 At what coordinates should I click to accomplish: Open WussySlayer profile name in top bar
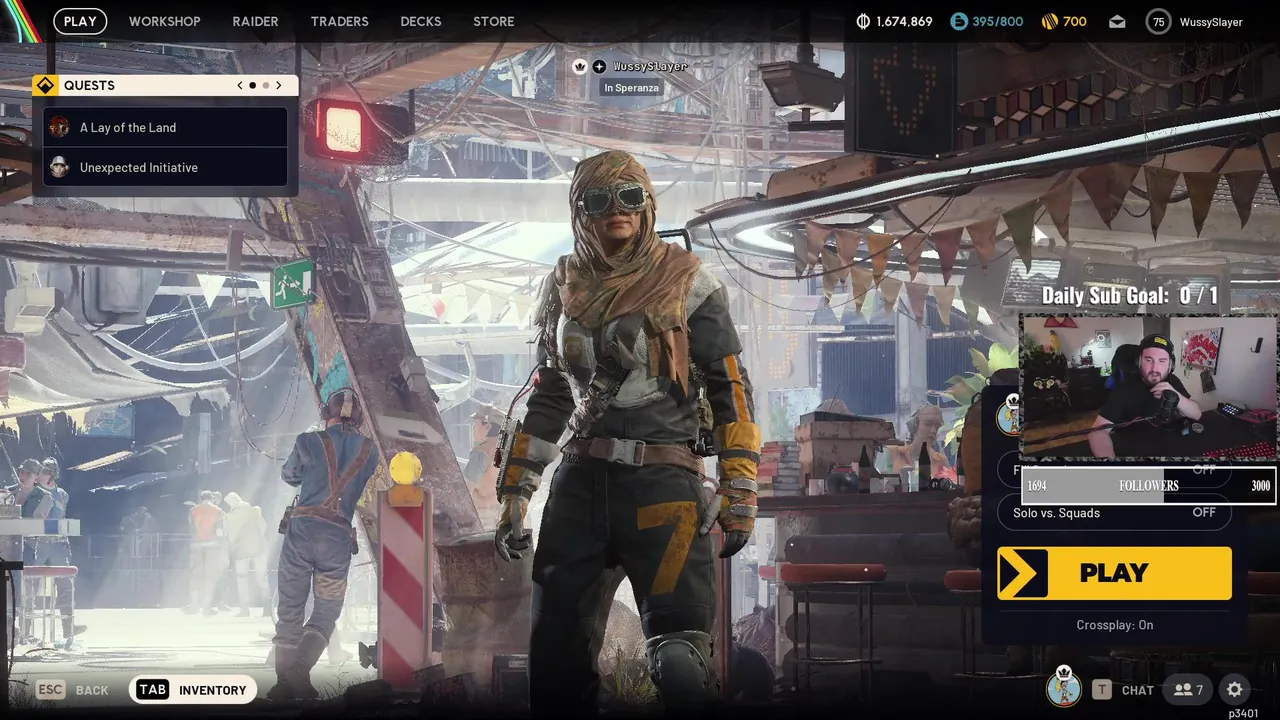click(1211, 22)
